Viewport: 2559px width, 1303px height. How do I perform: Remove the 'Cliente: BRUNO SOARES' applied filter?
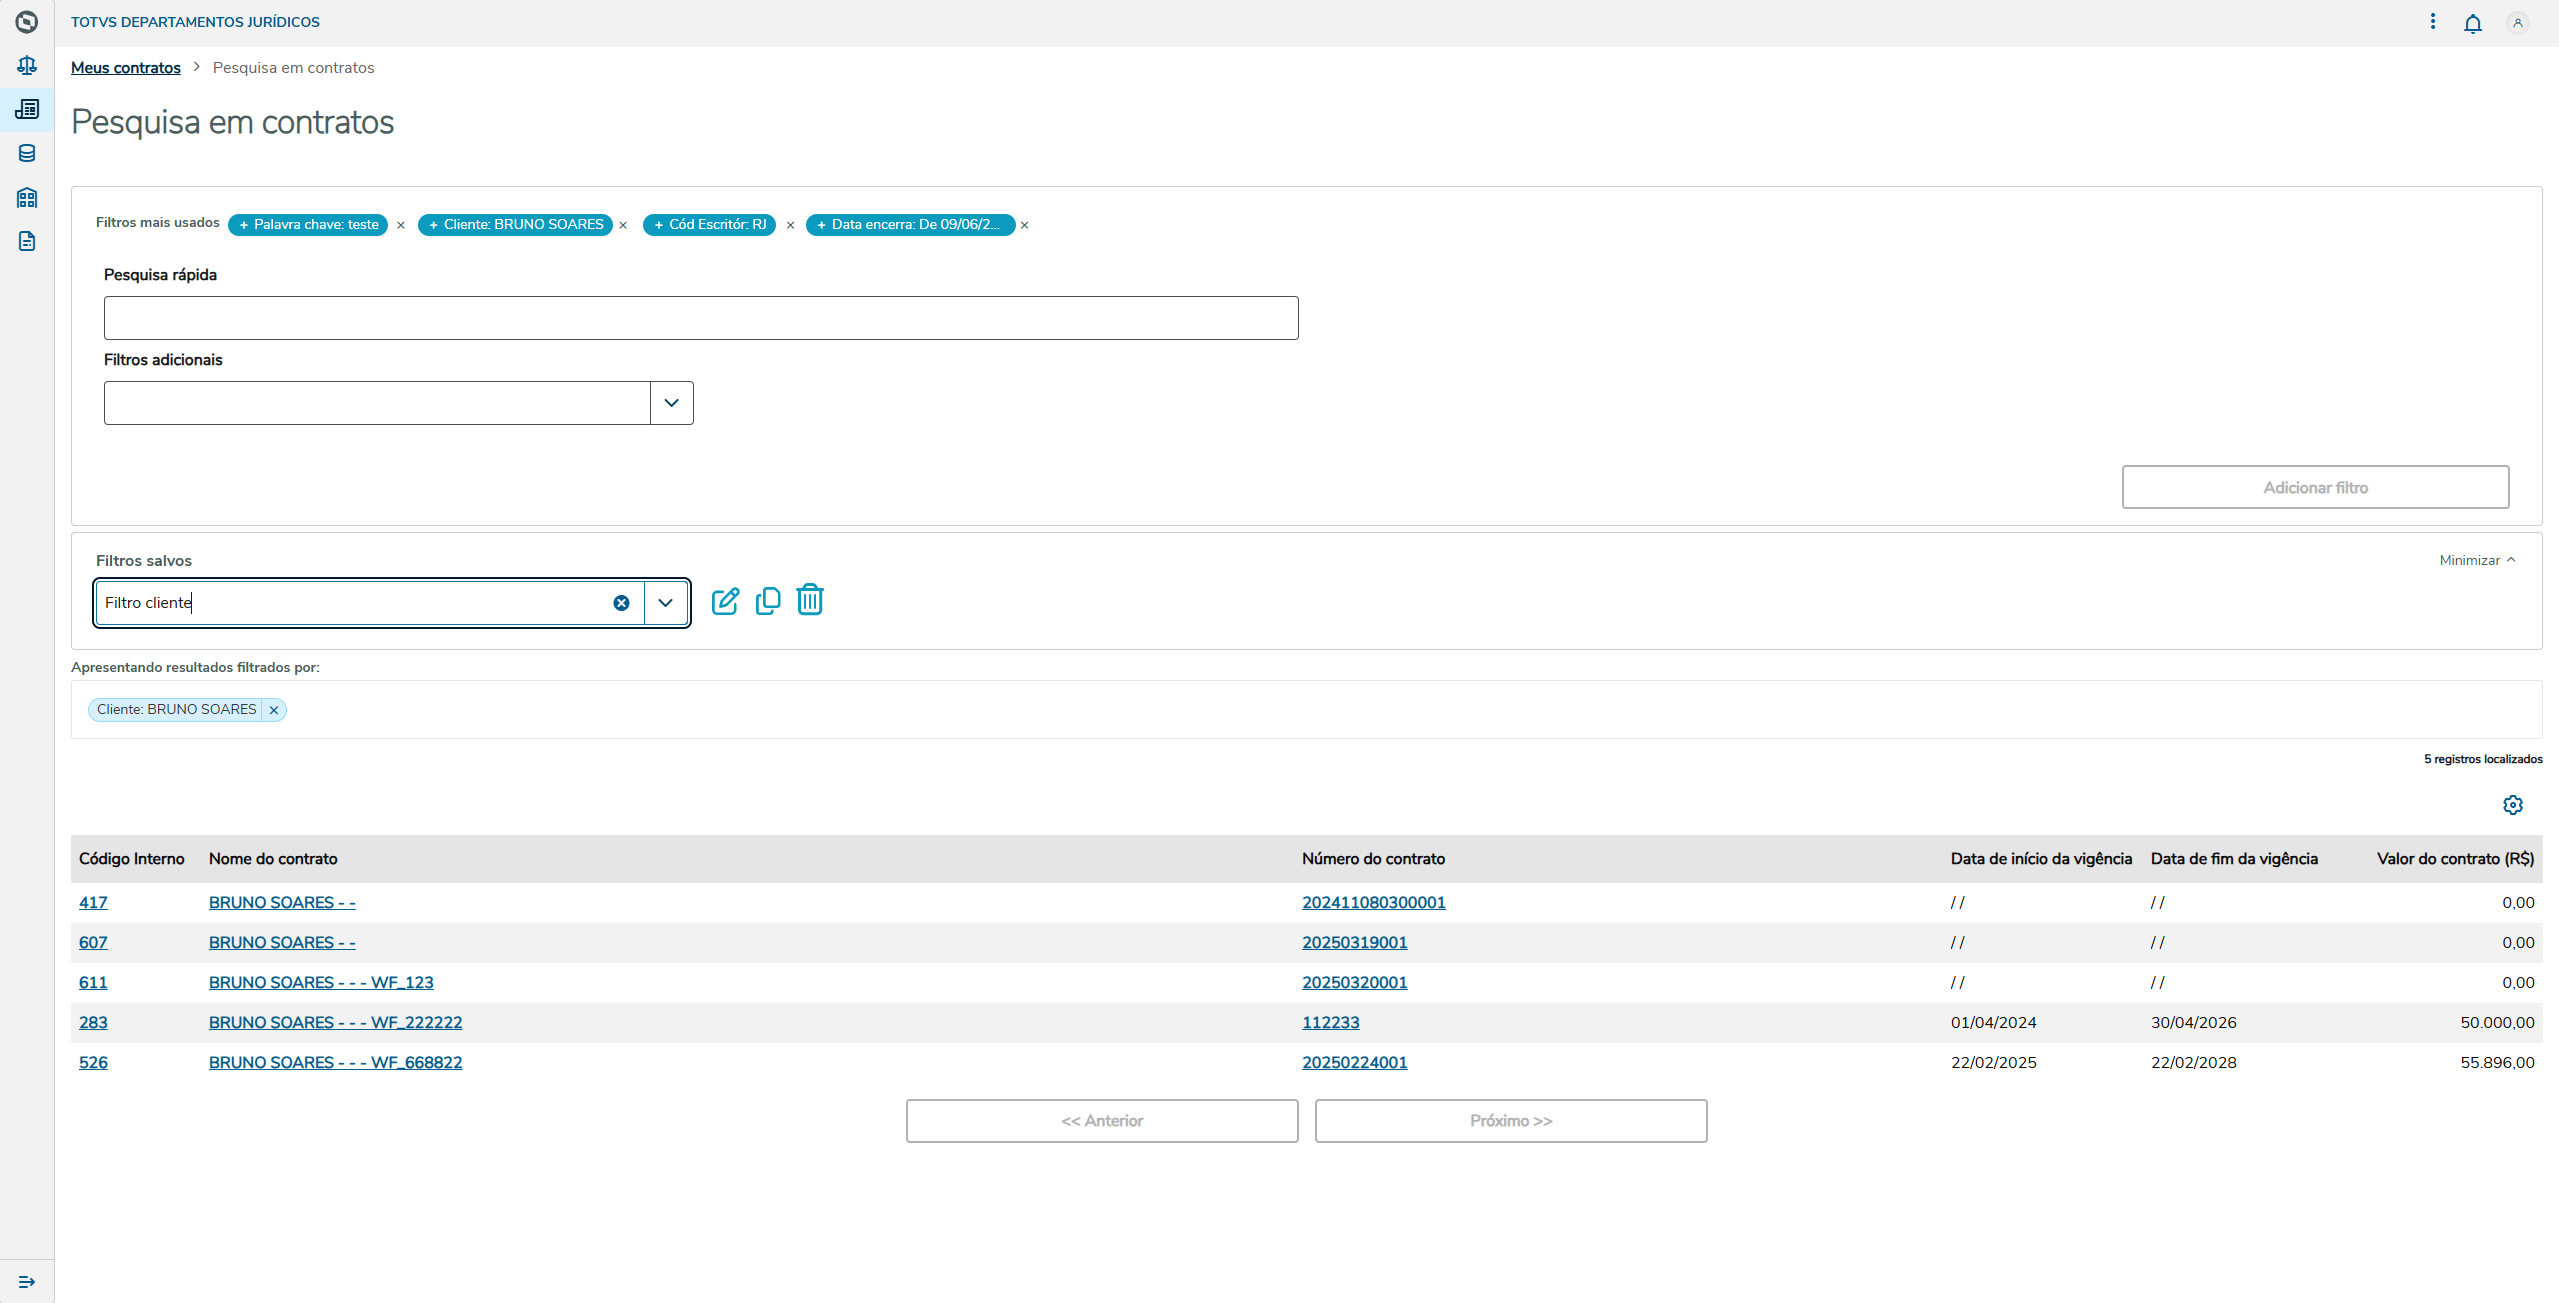click(274, 710)
